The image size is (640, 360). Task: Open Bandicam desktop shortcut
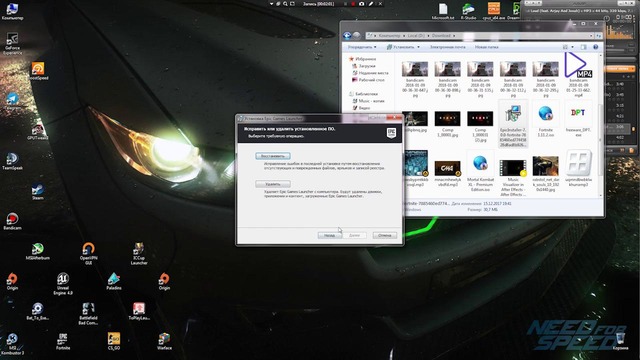(x=12, y=221)
